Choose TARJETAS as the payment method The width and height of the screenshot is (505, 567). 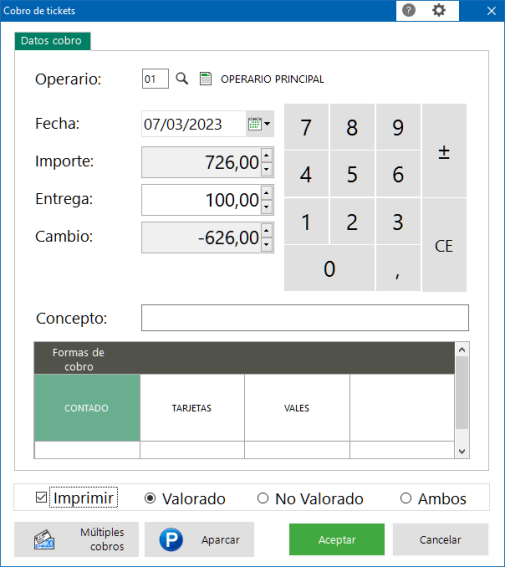[192, 408]
